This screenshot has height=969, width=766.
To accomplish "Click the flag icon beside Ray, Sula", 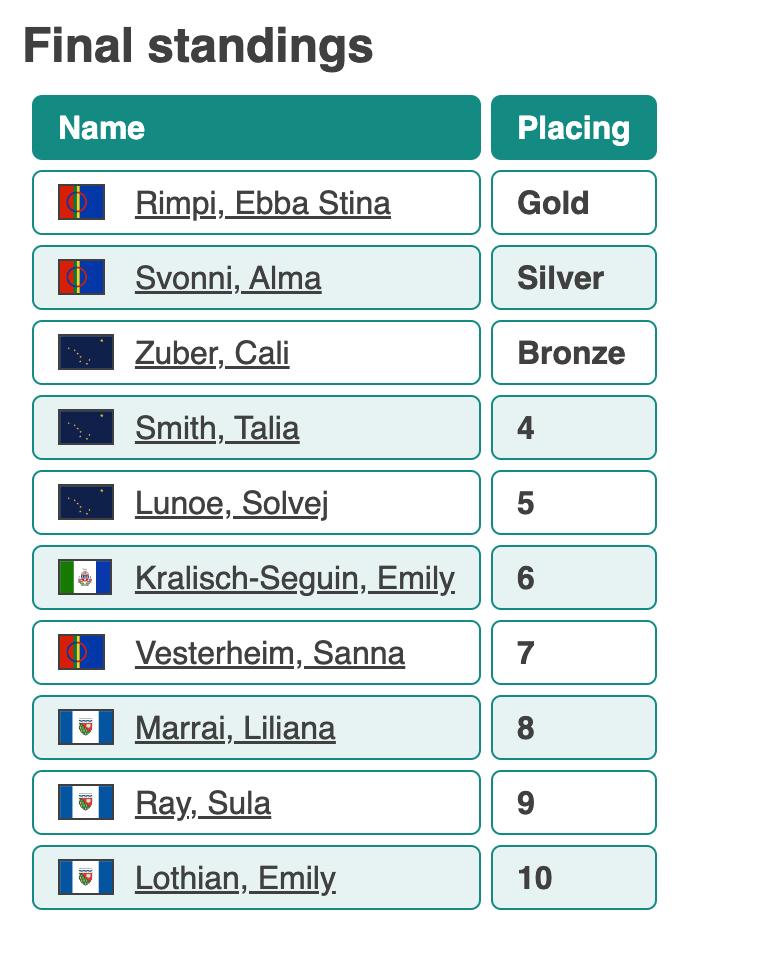I will click(86, 803).
